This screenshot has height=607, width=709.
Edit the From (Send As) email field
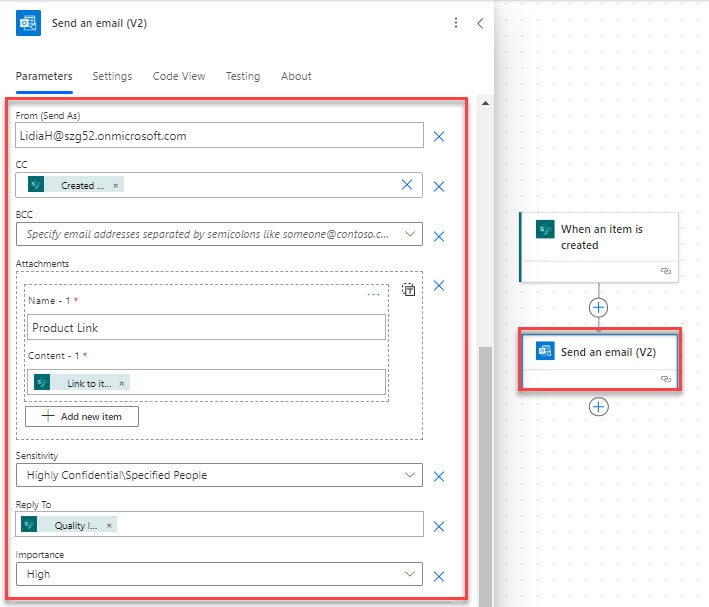[219, 135]
